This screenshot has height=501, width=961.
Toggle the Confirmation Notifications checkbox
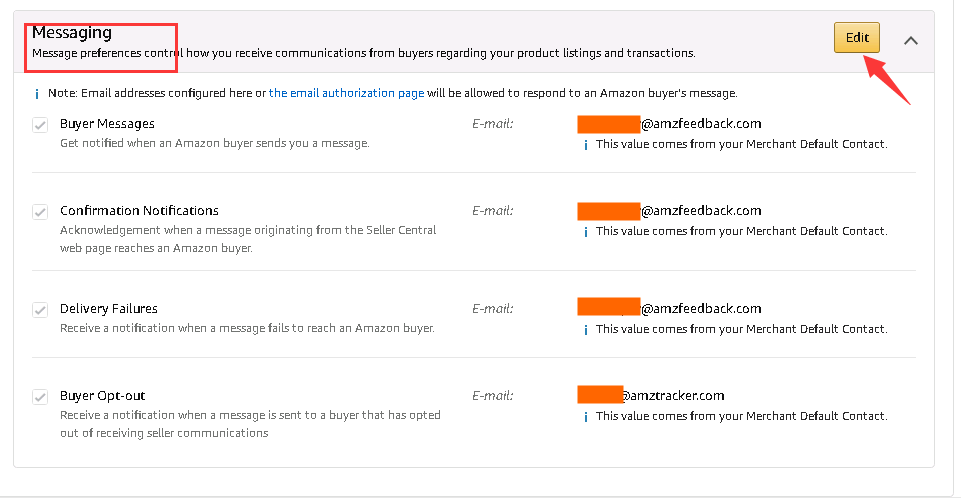(x=40, y=212)
